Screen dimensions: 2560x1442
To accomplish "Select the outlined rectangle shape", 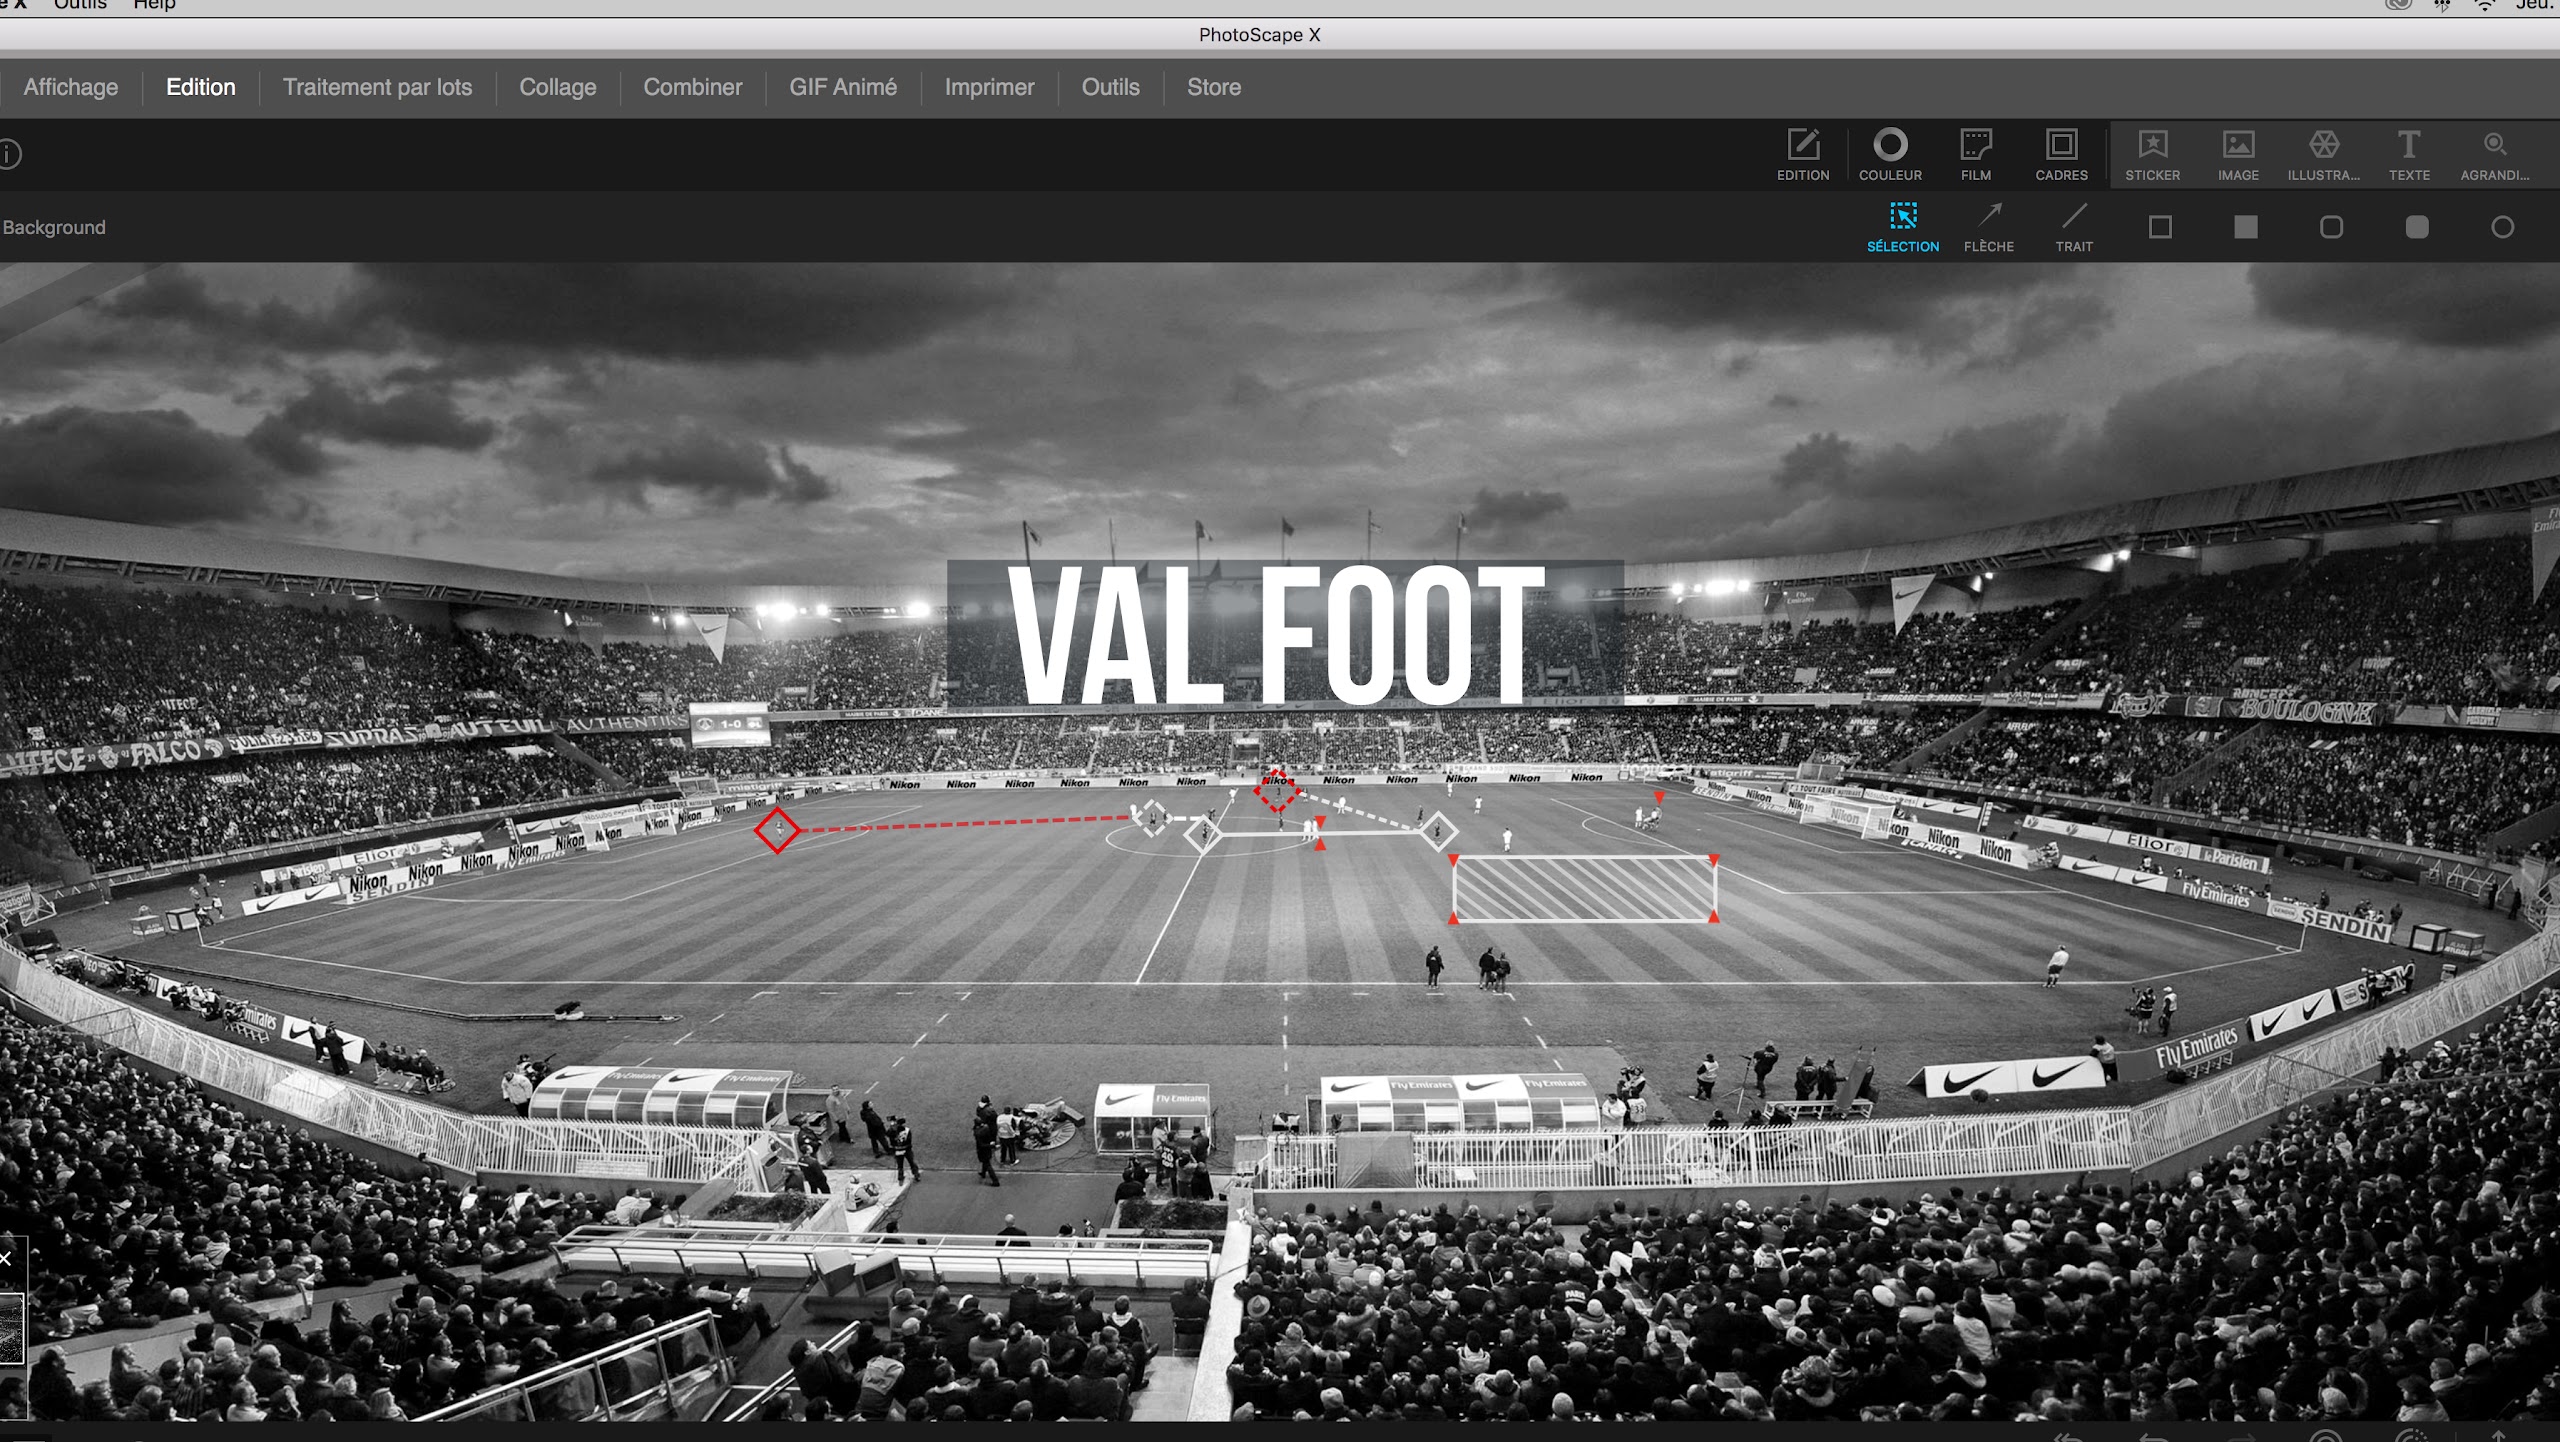I will (2160, 227).
